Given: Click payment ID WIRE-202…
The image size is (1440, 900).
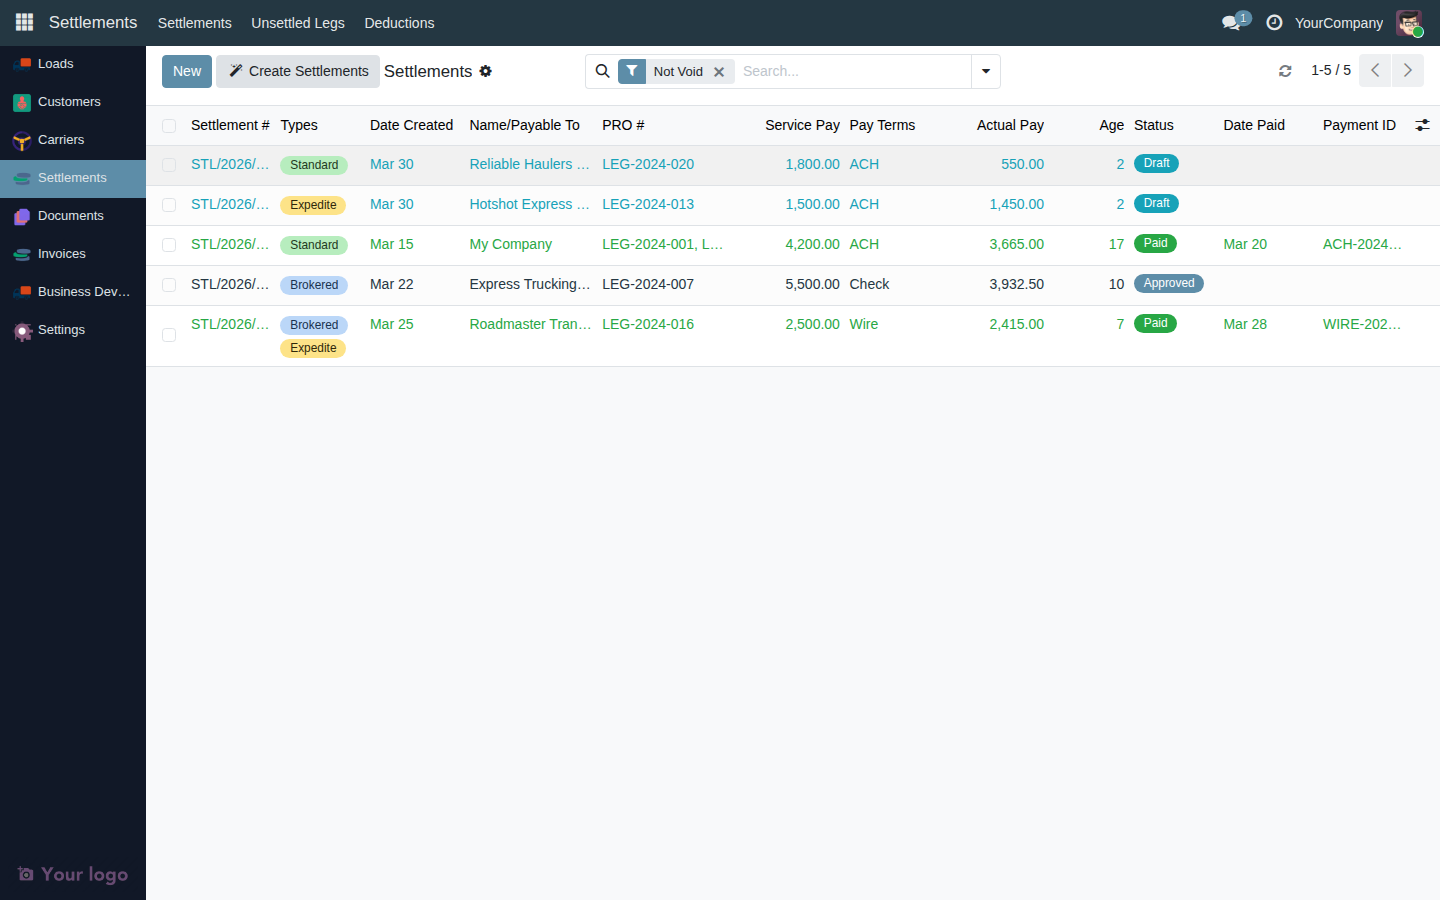Looking at the screenshot, I should pos(1362,324).
